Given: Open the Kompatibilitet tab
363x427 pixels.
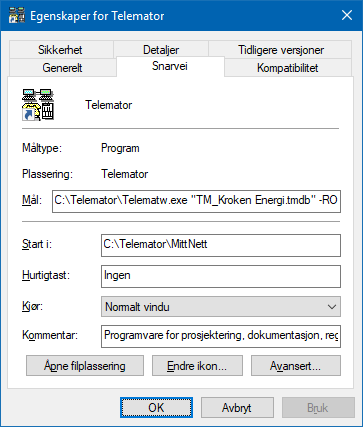Looking at the screenshot, I should pyautogui.click(x=288, y=68).
